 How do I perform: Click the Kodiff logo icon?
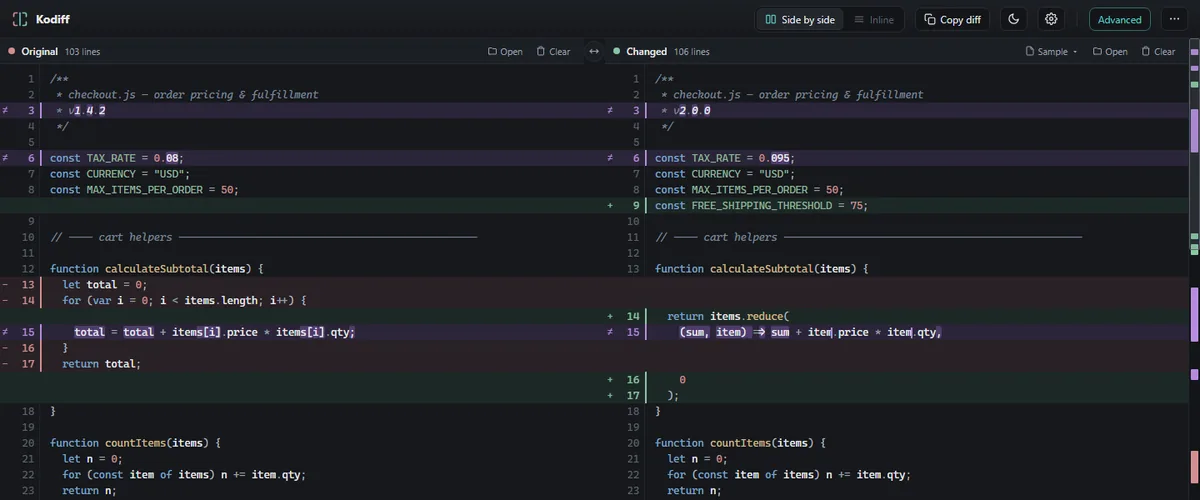click(x=20, y=19)
